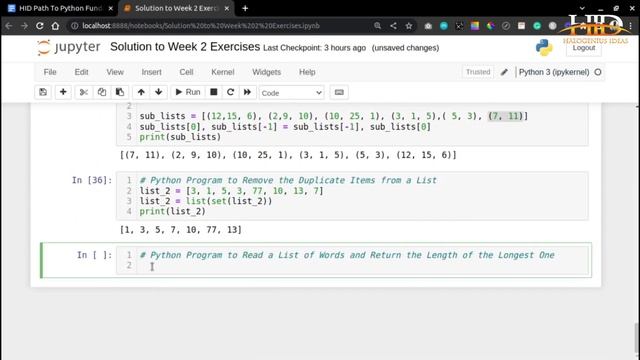
Task: Close the HID Path To Python tab
Action: click(x=111, y=8)
